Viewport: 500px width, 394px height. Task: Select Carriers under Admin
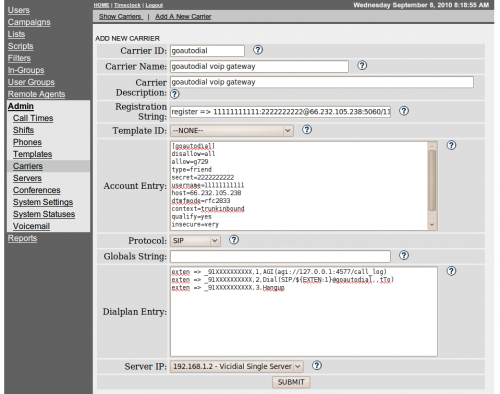click(x=28, y=166)
